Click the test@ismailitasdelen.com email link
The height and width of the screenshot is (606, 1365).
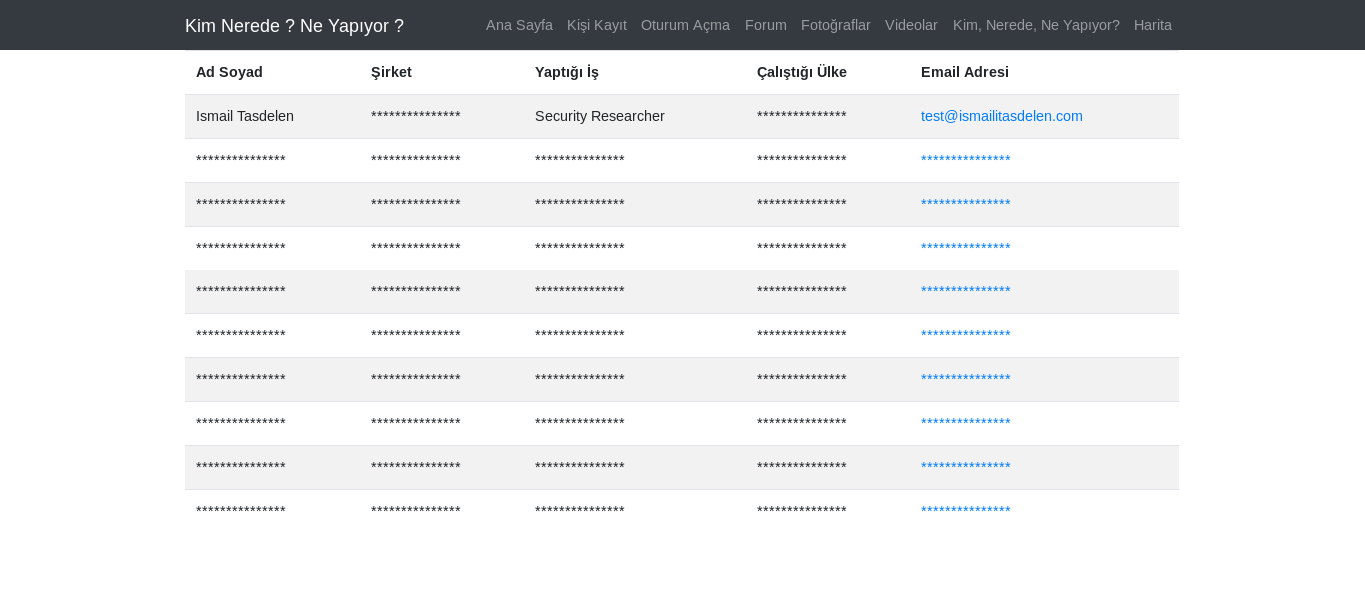[1001, 116]
